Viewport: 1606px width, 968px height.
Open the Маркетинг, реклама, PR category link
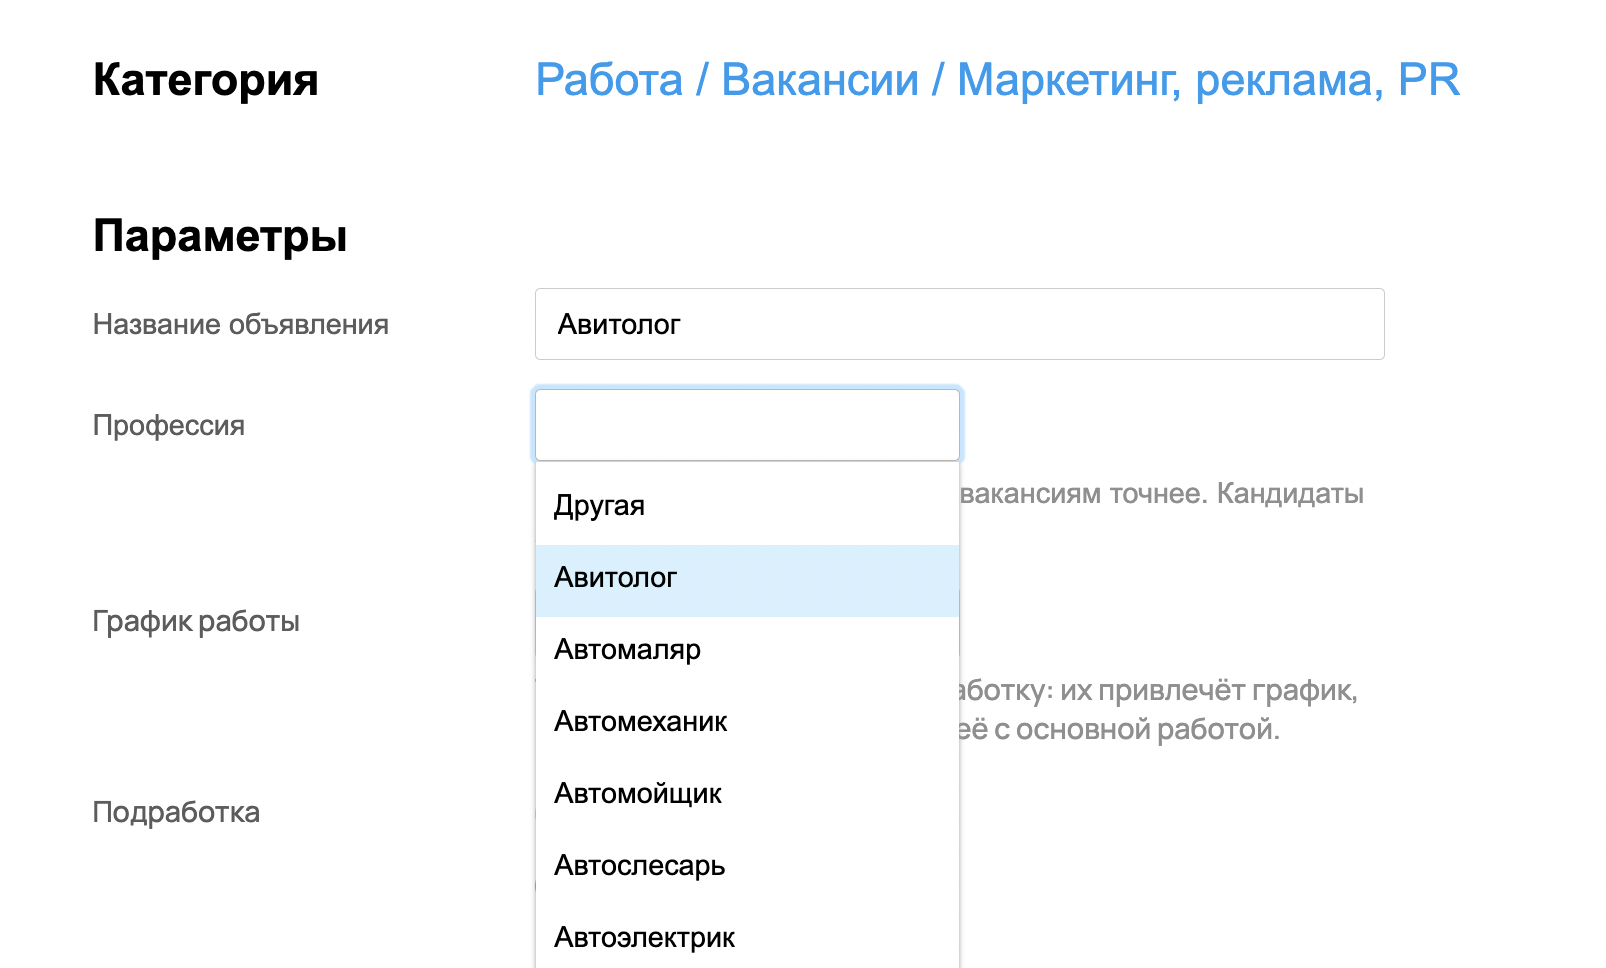(x=1208, y=80)
